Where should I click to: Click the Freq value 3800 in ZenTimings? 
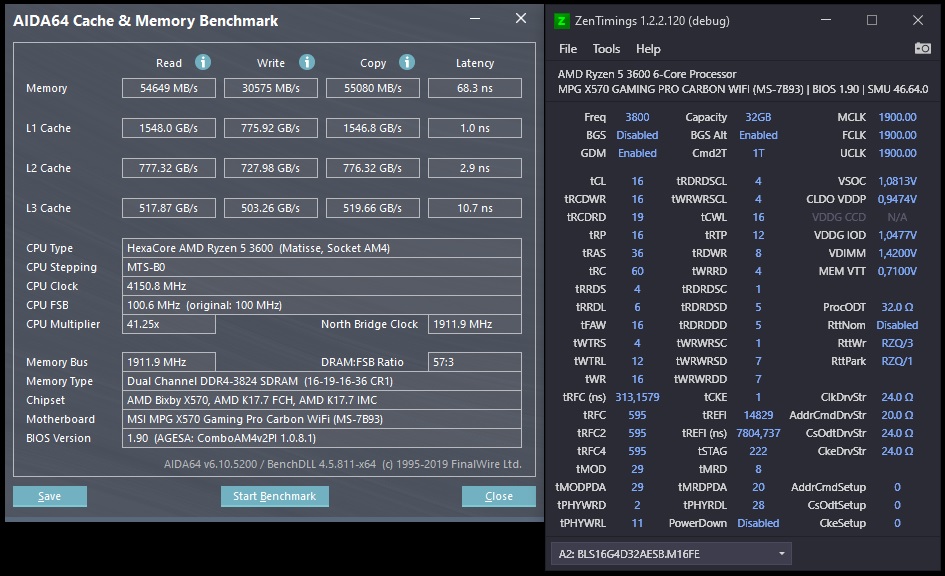(x=637, y=117)
